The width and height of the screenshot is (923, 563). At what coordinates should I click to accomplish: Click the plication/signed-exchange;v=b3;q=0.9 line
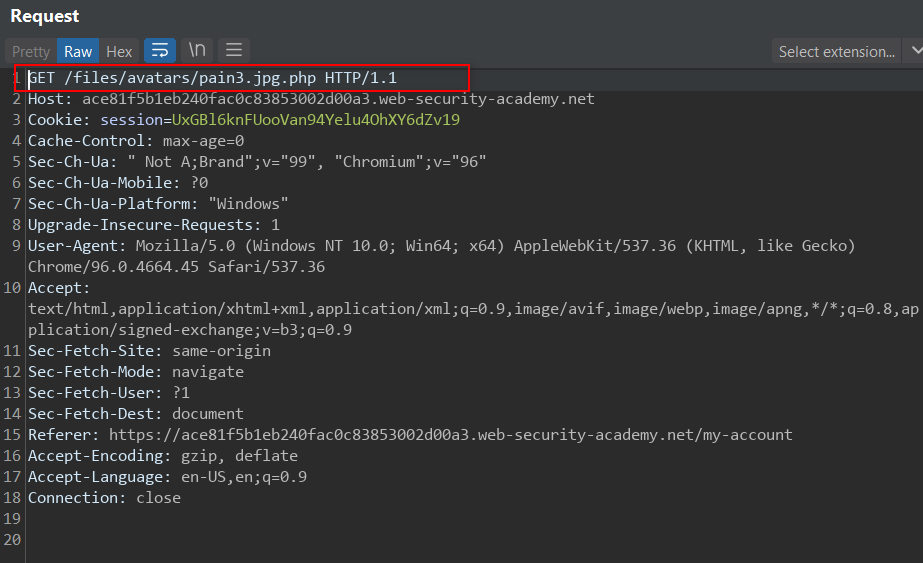[x=190, y=330]
